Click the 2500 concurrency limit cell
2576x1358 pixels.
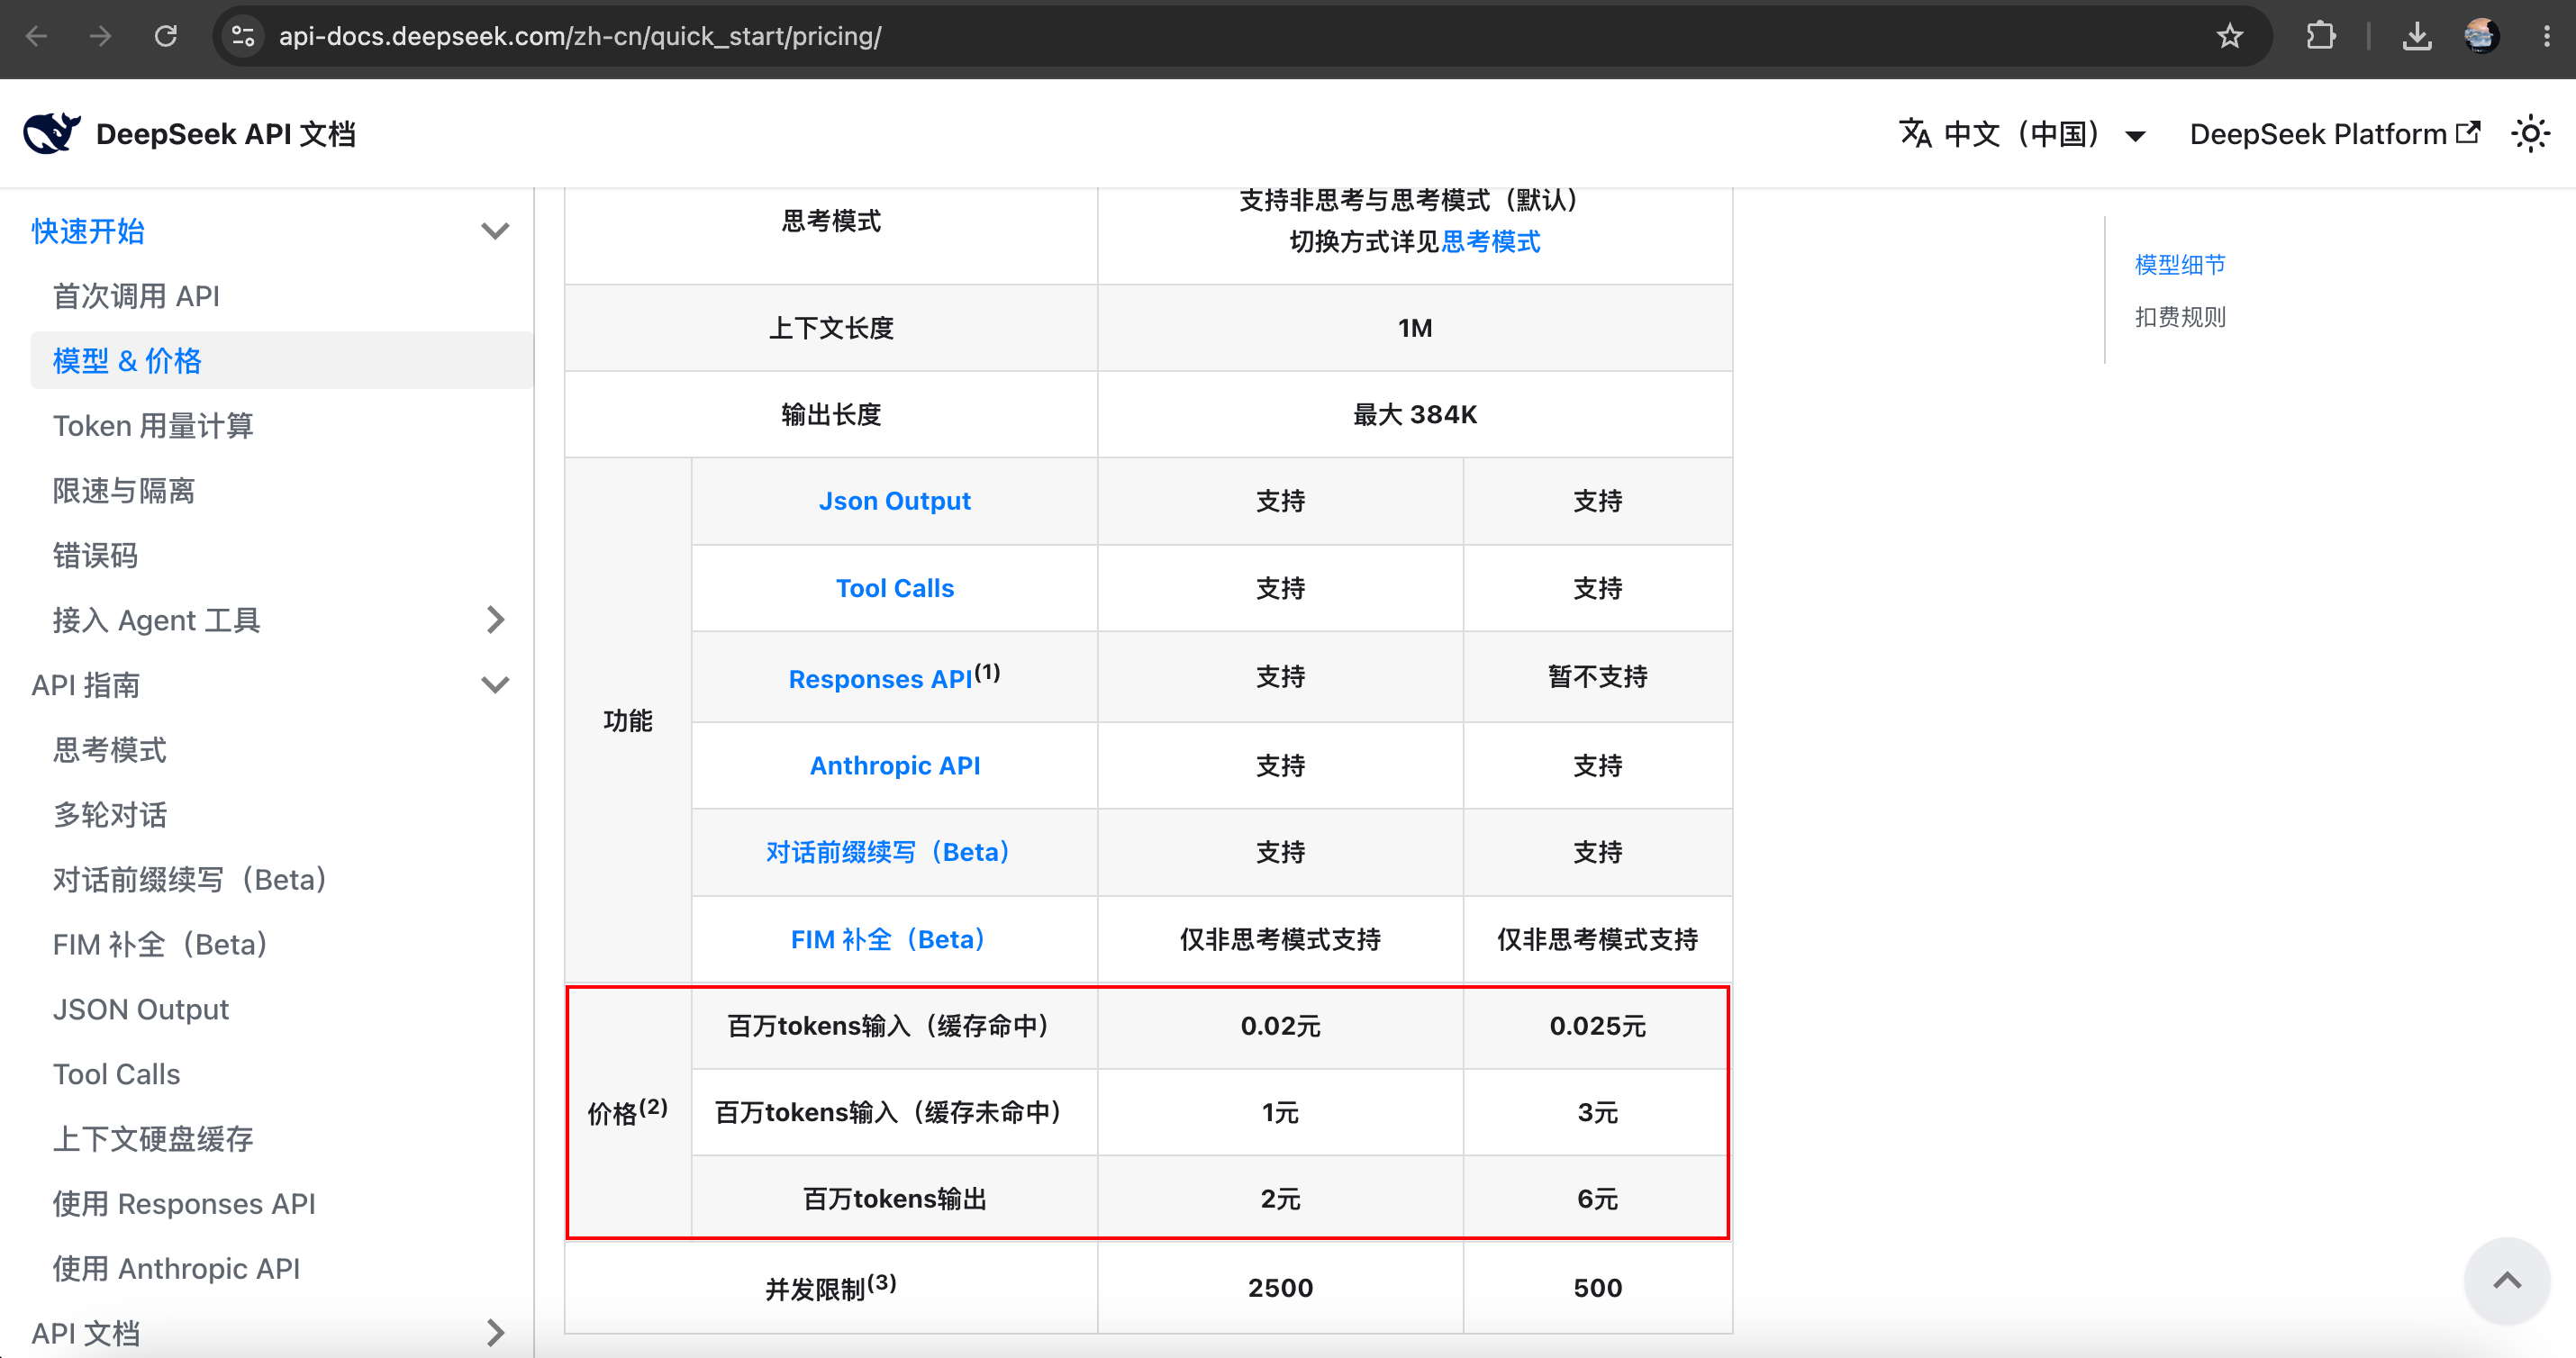click(x=1281, y=1288)
